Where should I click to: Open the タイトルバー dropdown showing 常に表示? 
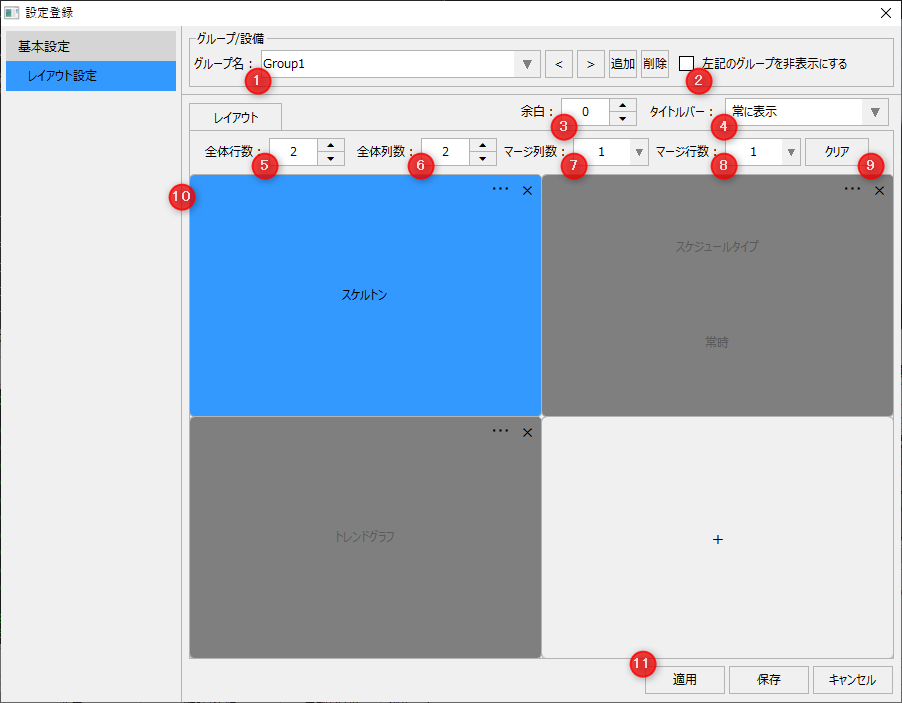pos(878,112)
